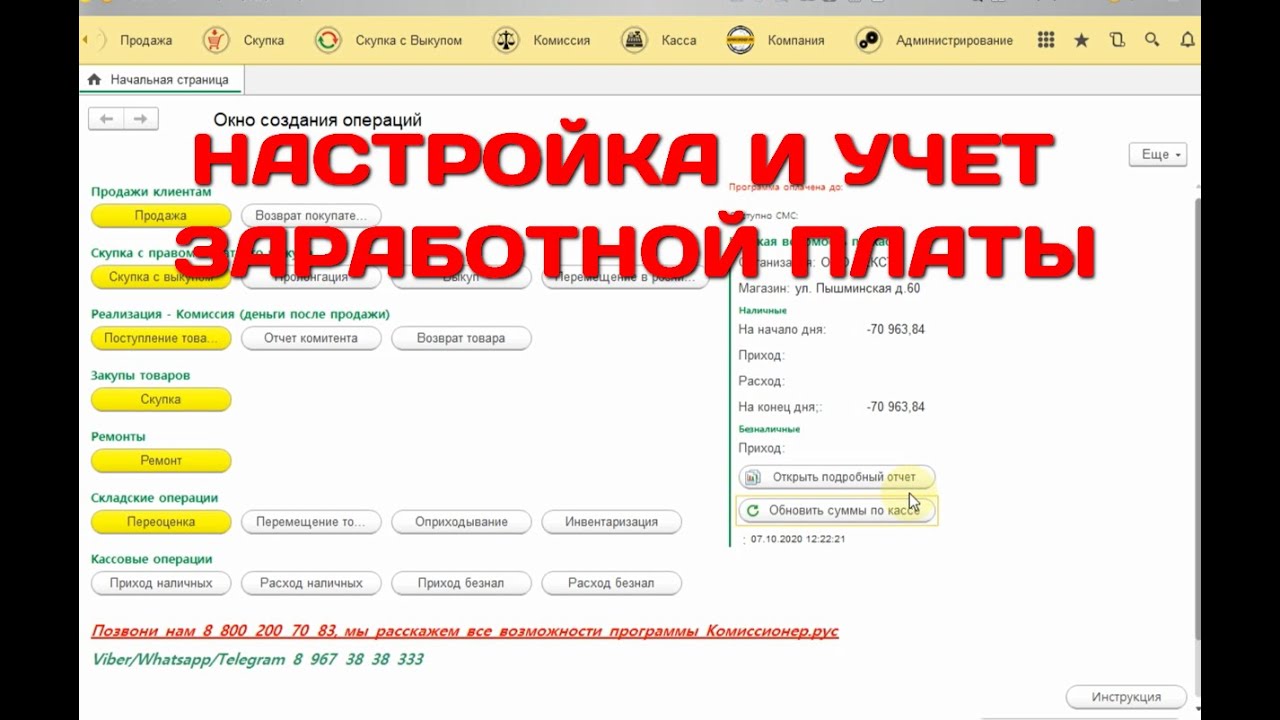Screen dimensions: 1280x720
Task: Open the favorites star icon
Action: [1081, 41]
